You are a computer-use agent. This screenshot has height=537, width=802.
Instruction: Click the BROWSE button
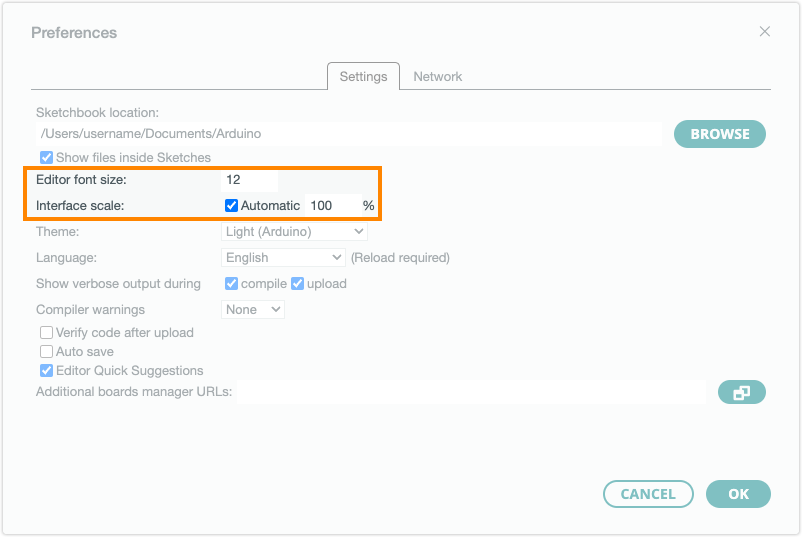pyautogui.click(x=719, y=134)
